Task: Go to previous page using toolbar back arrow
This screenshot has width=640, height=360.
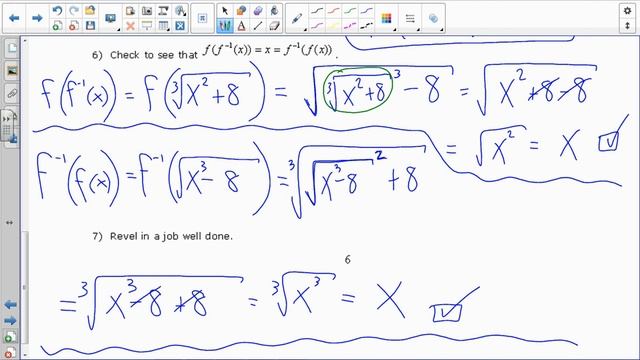Action: click(14, 18)
